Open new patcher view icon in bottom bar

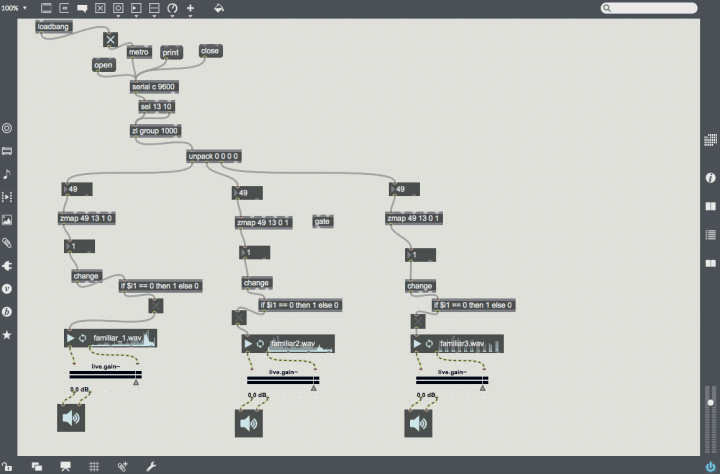[37, 467]
